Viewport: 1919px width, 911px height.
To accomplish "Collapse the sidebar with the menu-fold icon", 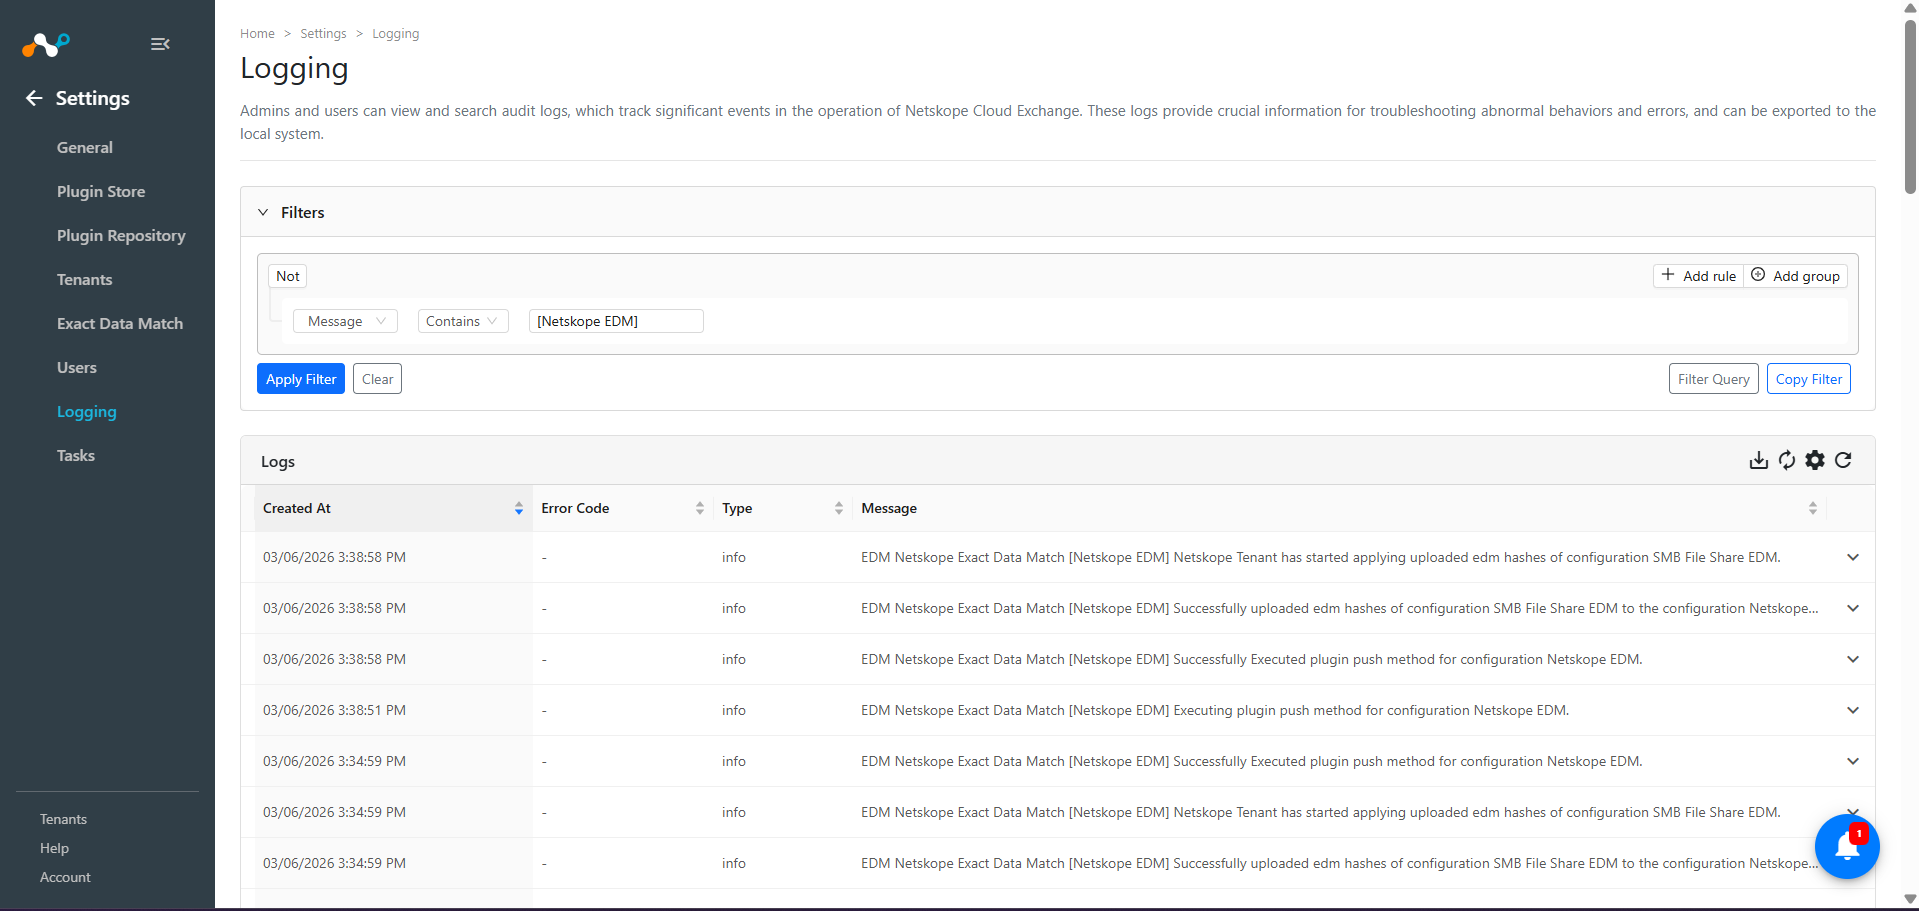I will point(160,44).
